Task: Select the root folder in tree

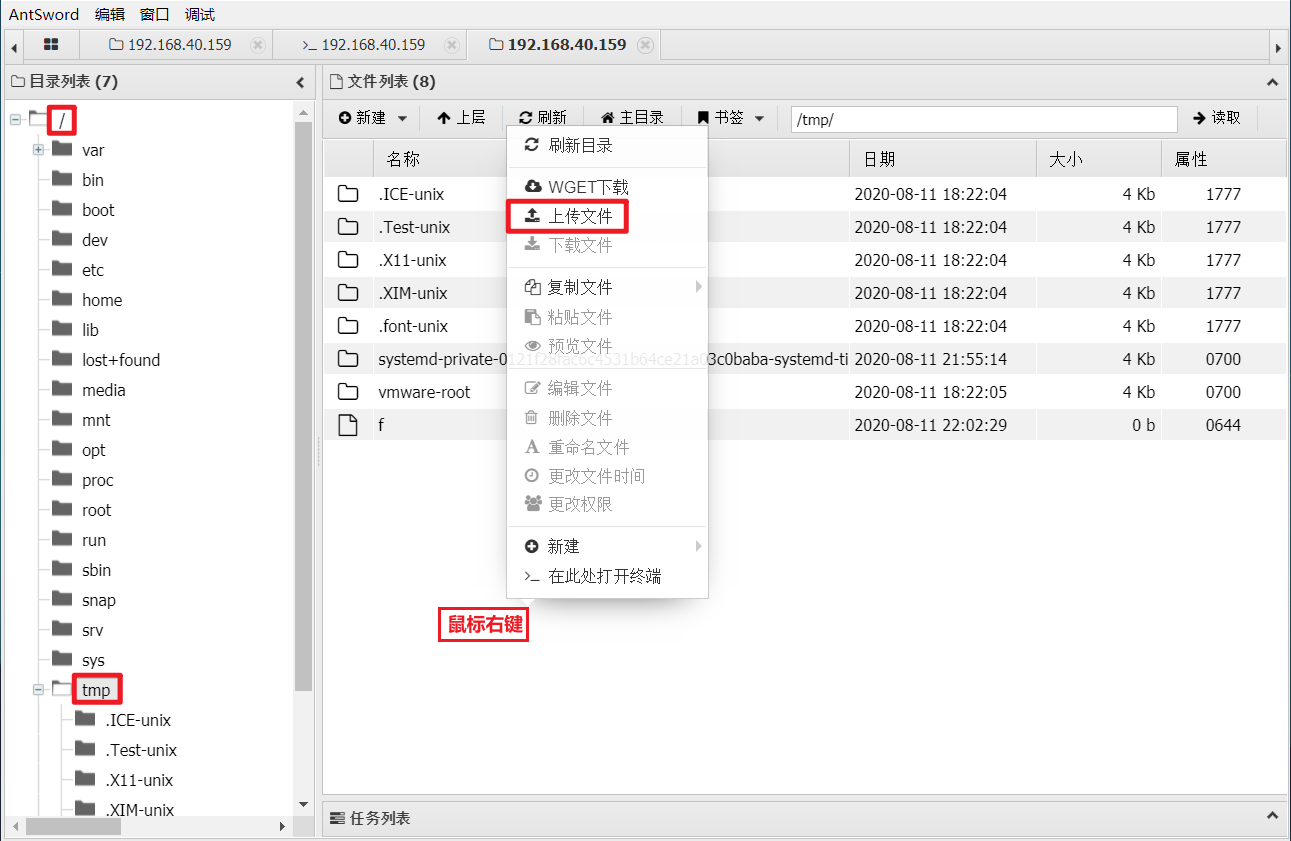Action: [x=97, y=510]
